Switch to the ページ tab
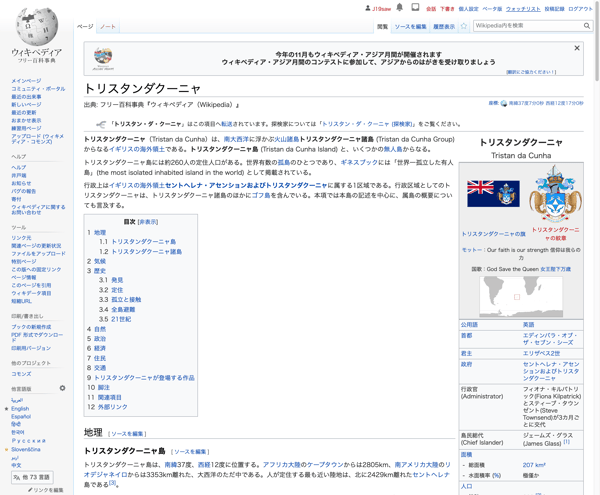 (x=85, y=26)
